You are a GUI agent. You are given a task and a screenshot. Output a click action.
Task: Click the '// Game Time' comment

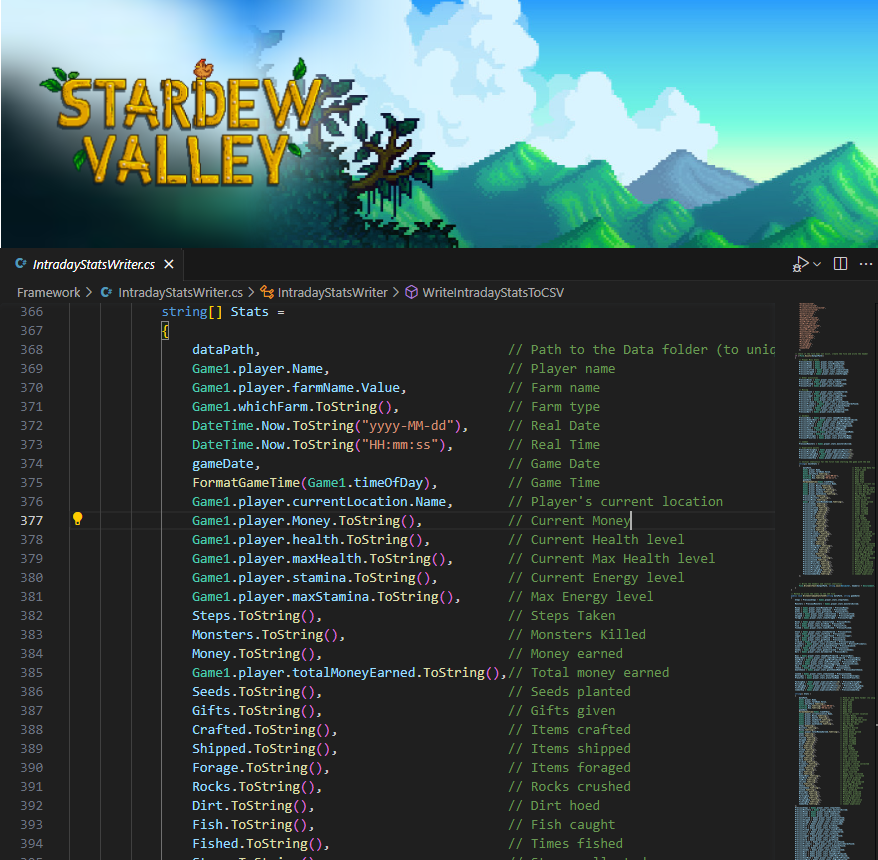click(554, 483)
